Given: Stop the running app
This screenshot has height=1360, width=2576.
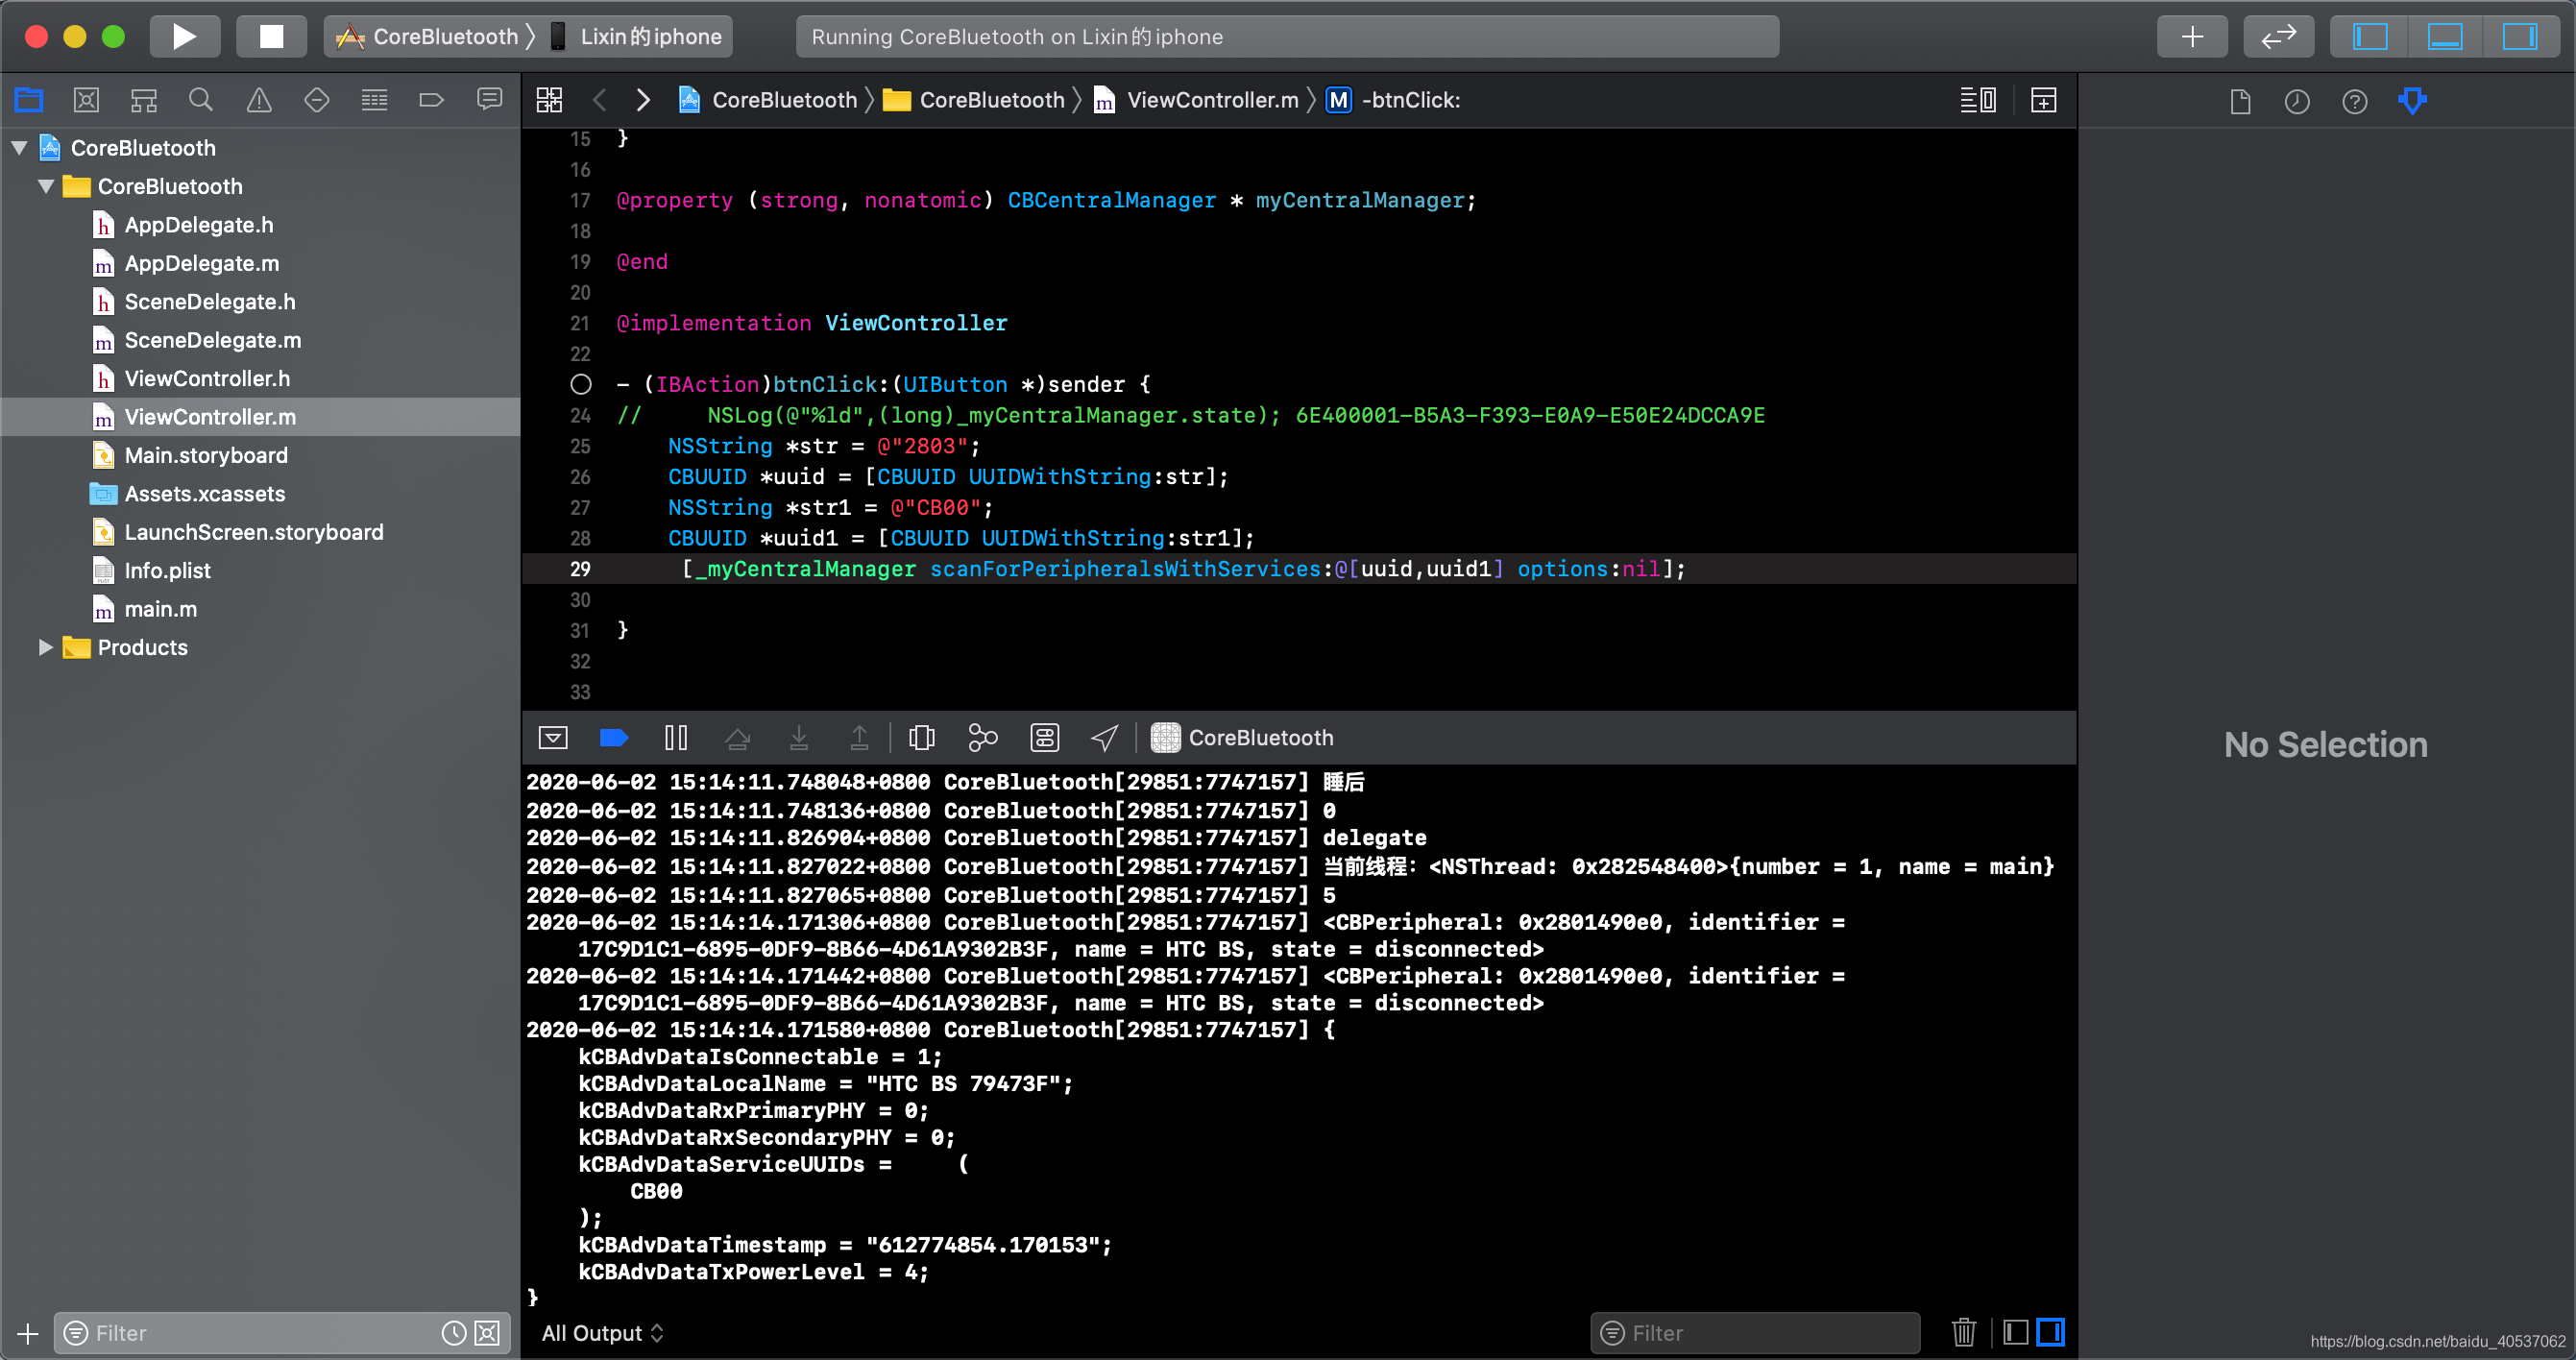Looking at the screenshot, I should click(x=271, y=37).
